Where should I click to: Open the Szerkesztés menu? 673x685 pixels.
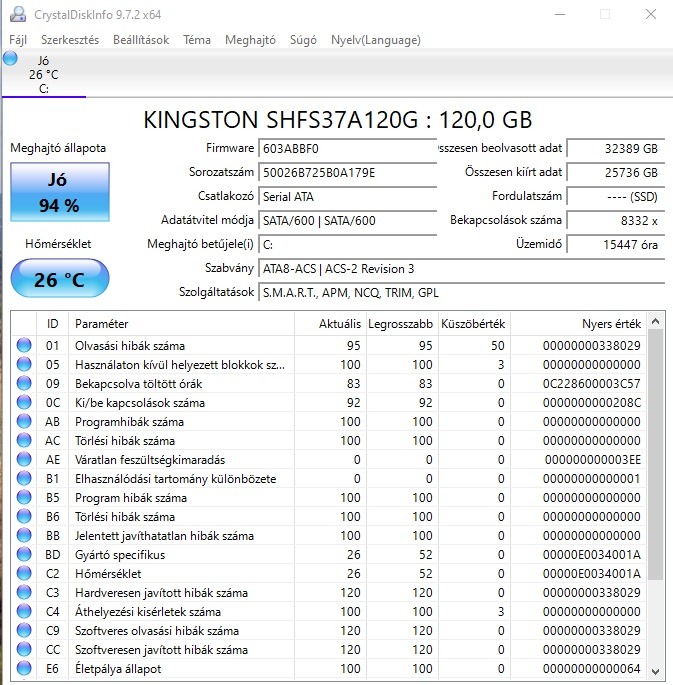click(70, 40)
